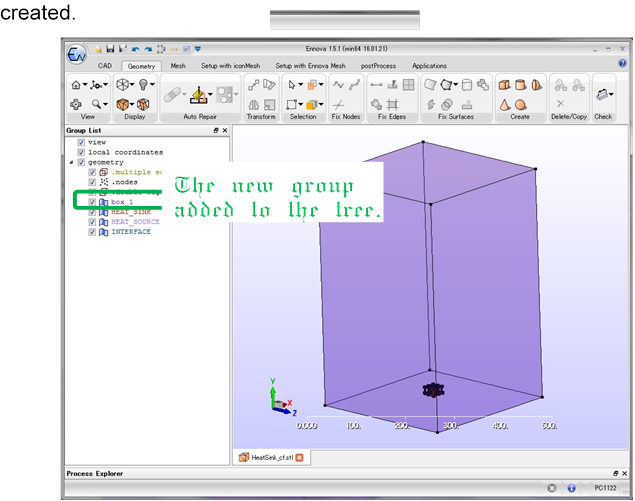
Task: Collapse the geometry tree node
Action: point(70,162)
